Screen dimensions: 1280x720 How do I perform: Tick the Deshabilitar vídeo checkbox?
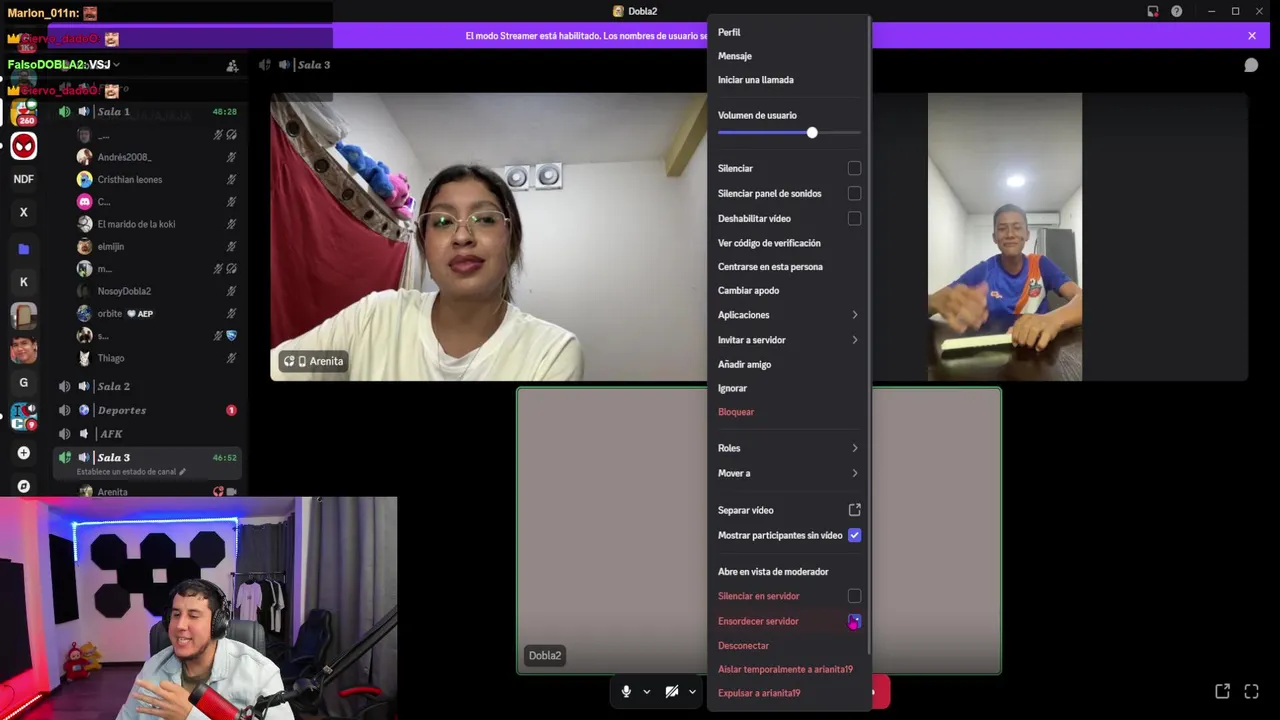(854, 218)
